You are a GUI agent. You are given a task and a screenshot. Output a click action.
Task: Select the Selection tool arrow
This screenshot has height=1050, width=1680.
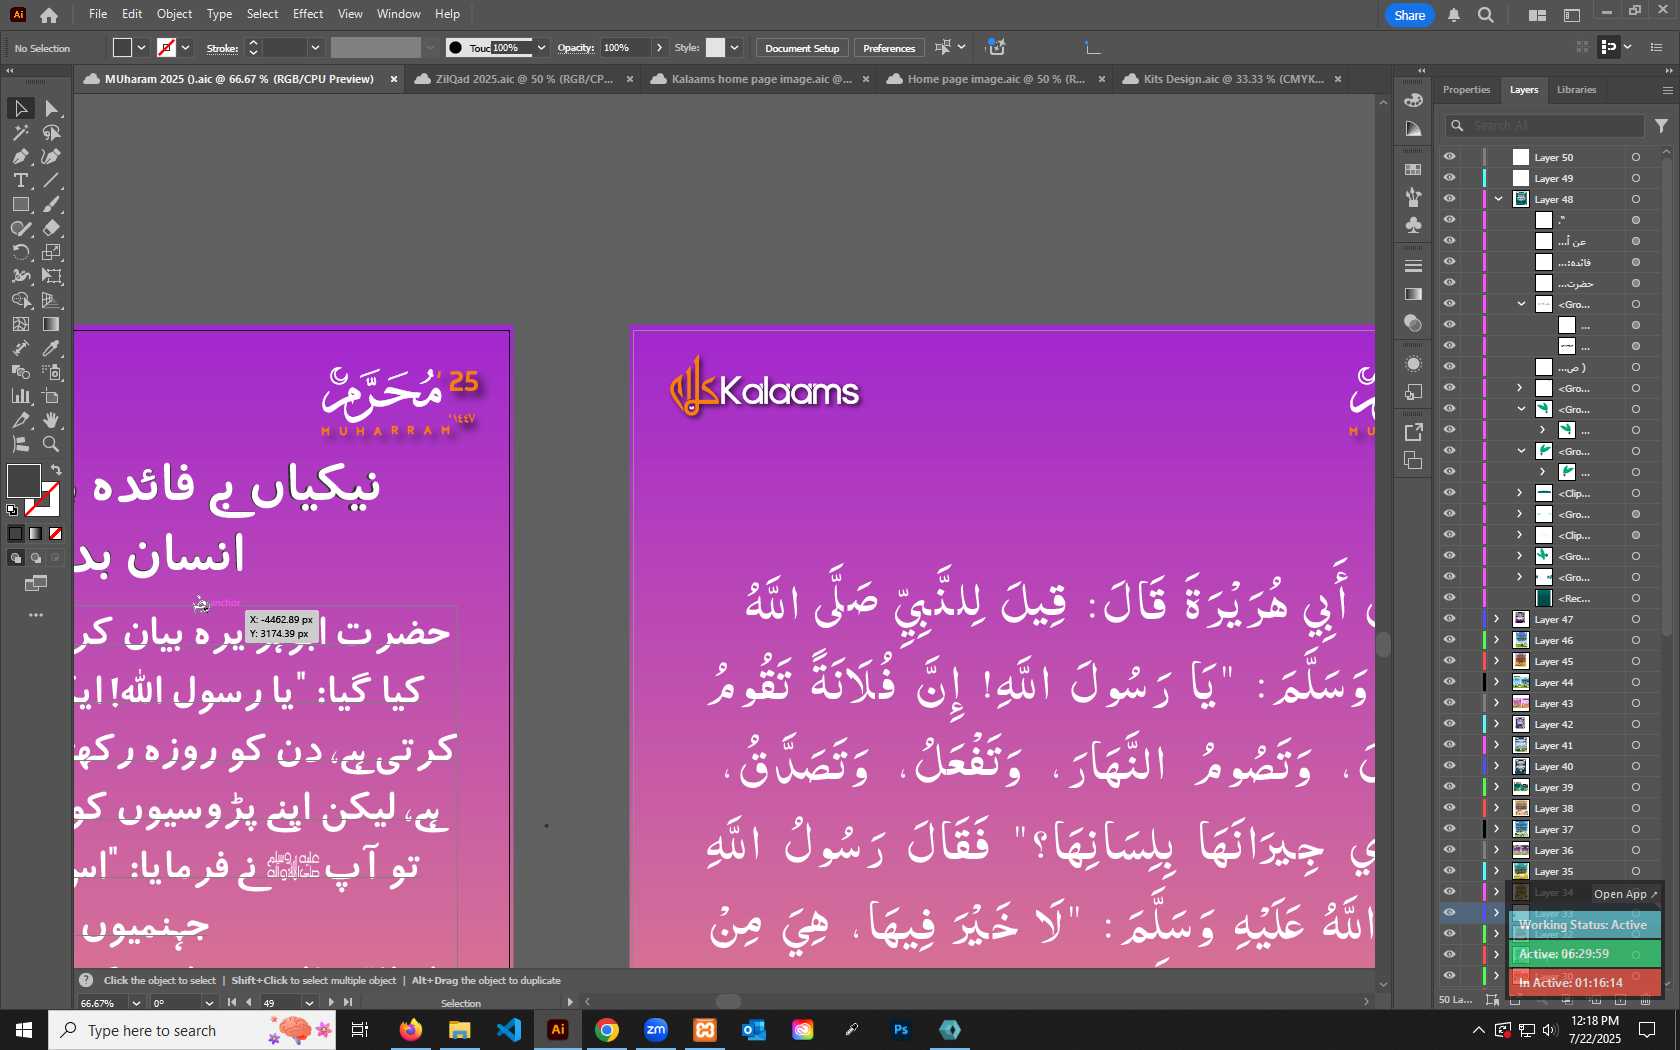[x=20, y=108]
